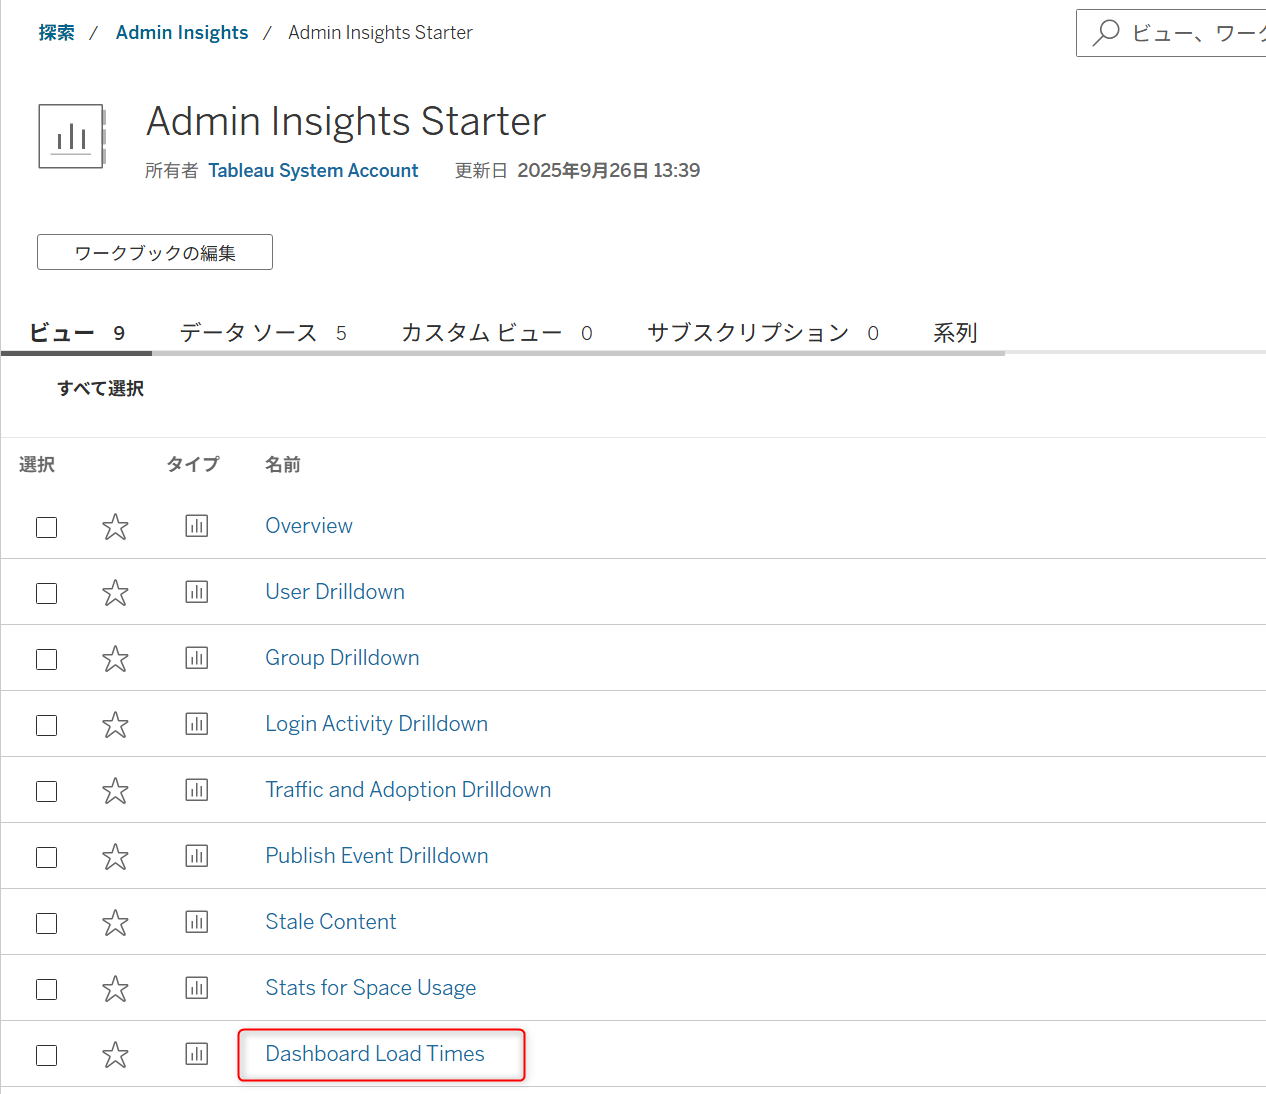
Task: Click the magnifier search icon
Action: coord(1105,33)
